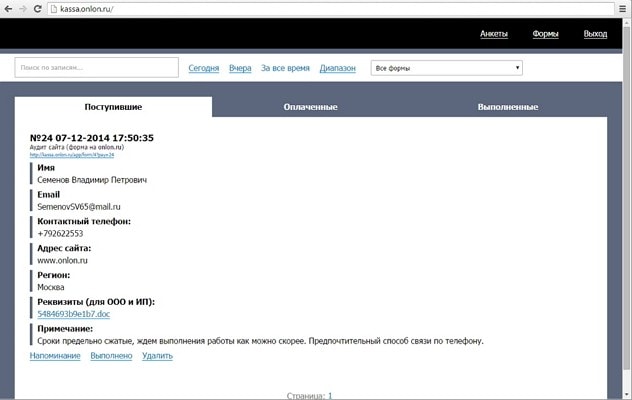The height and width of the screenshot is (400, 632).
Task: Click the Контактный телефон label
Action: [x=84, y=221]
